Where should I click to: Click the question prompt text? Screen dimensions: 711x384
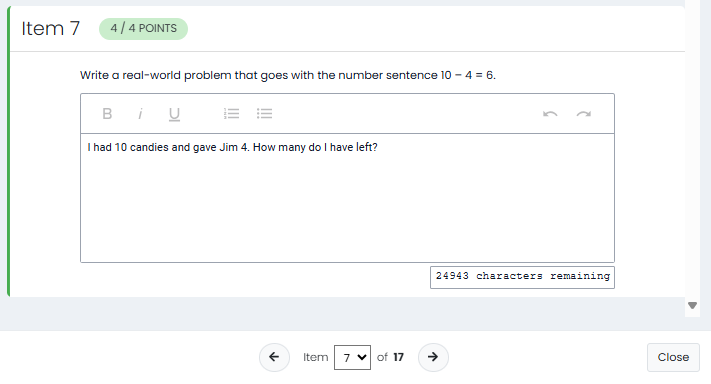(x=288, y=75)
